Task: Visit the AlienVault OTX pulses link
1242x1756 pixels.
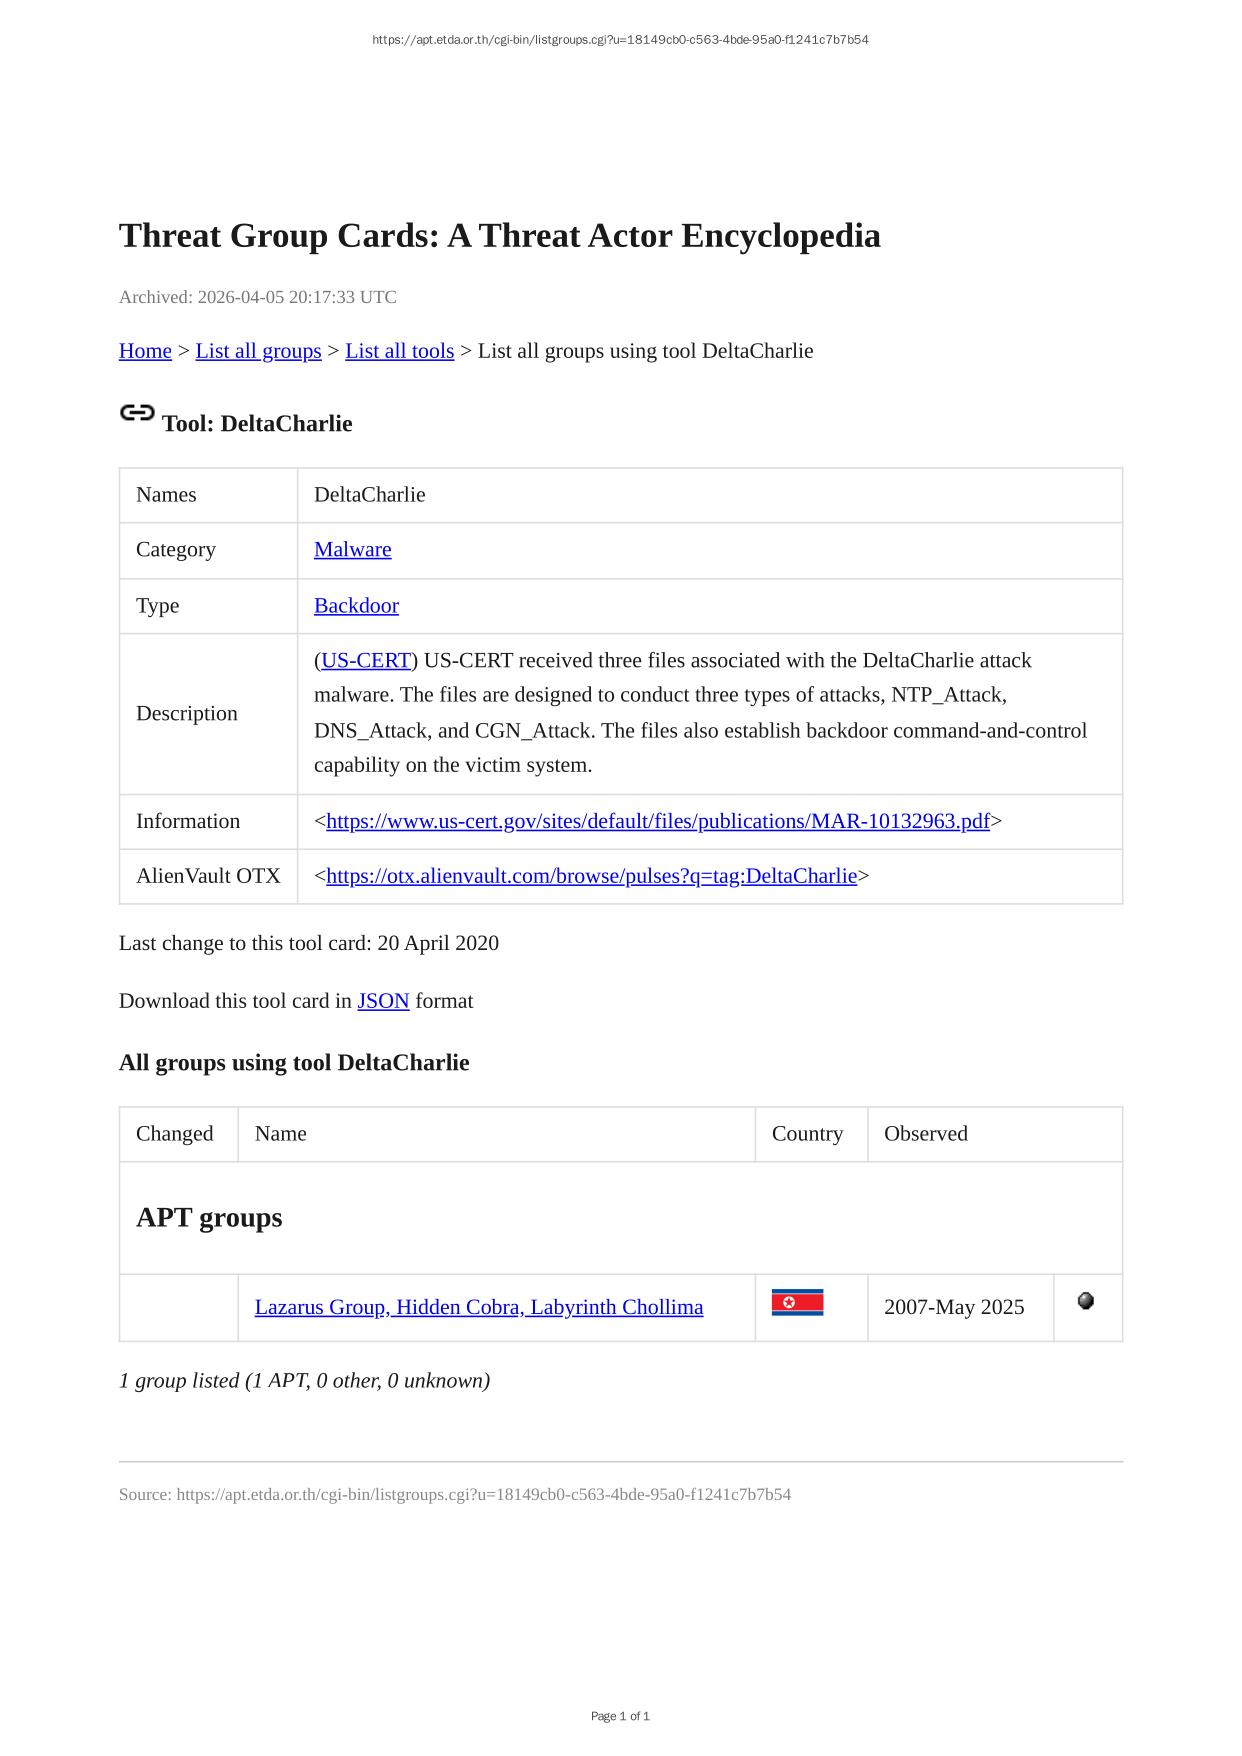Action: click(591, 877)
